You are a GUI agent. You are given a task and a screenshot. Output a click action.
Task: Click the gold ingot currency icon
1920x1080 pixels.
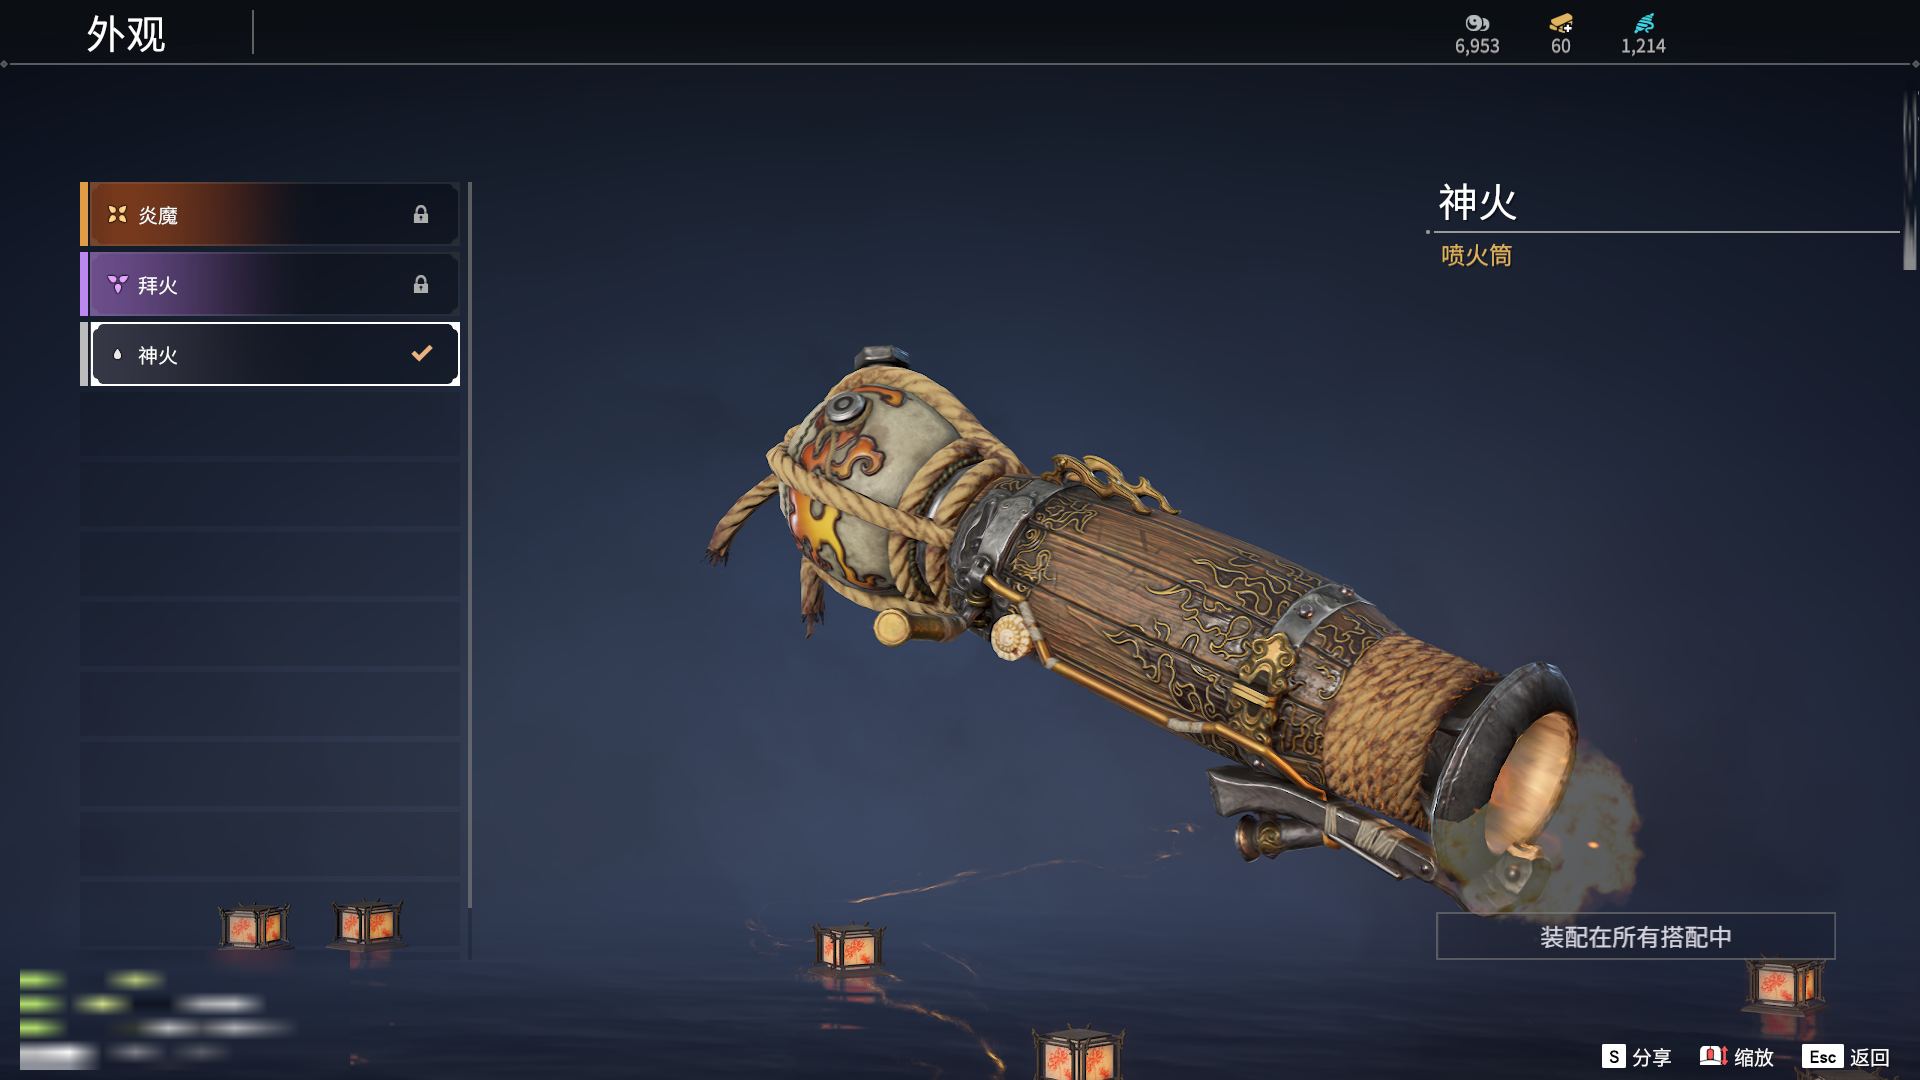pyautogui.click(x=1561, y=23)
